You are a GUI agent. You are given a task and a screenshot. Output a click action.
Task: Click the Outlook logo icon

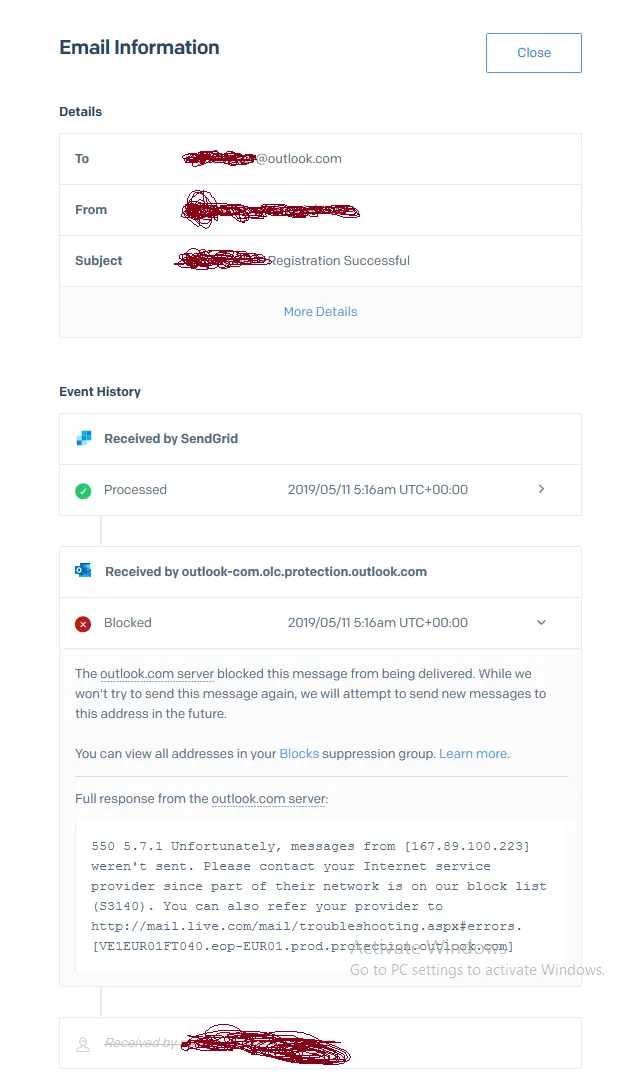(84, 571)
